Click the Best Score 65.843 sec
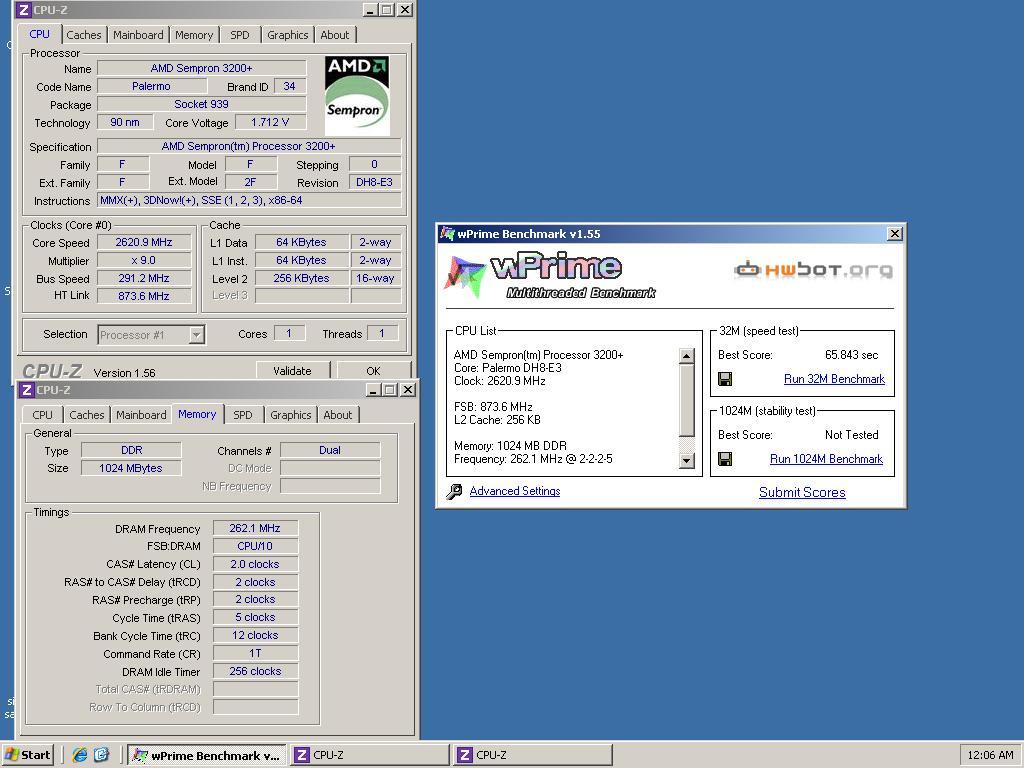 (x=851, y=355)
